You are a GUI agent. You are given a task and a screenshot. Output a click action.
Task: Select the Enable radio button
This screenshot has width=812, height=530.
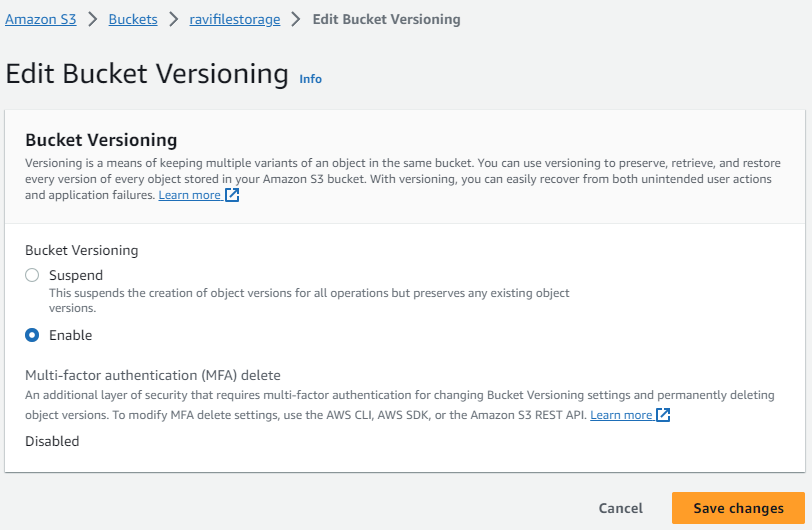pyautogui.click(x=32, y=335)
